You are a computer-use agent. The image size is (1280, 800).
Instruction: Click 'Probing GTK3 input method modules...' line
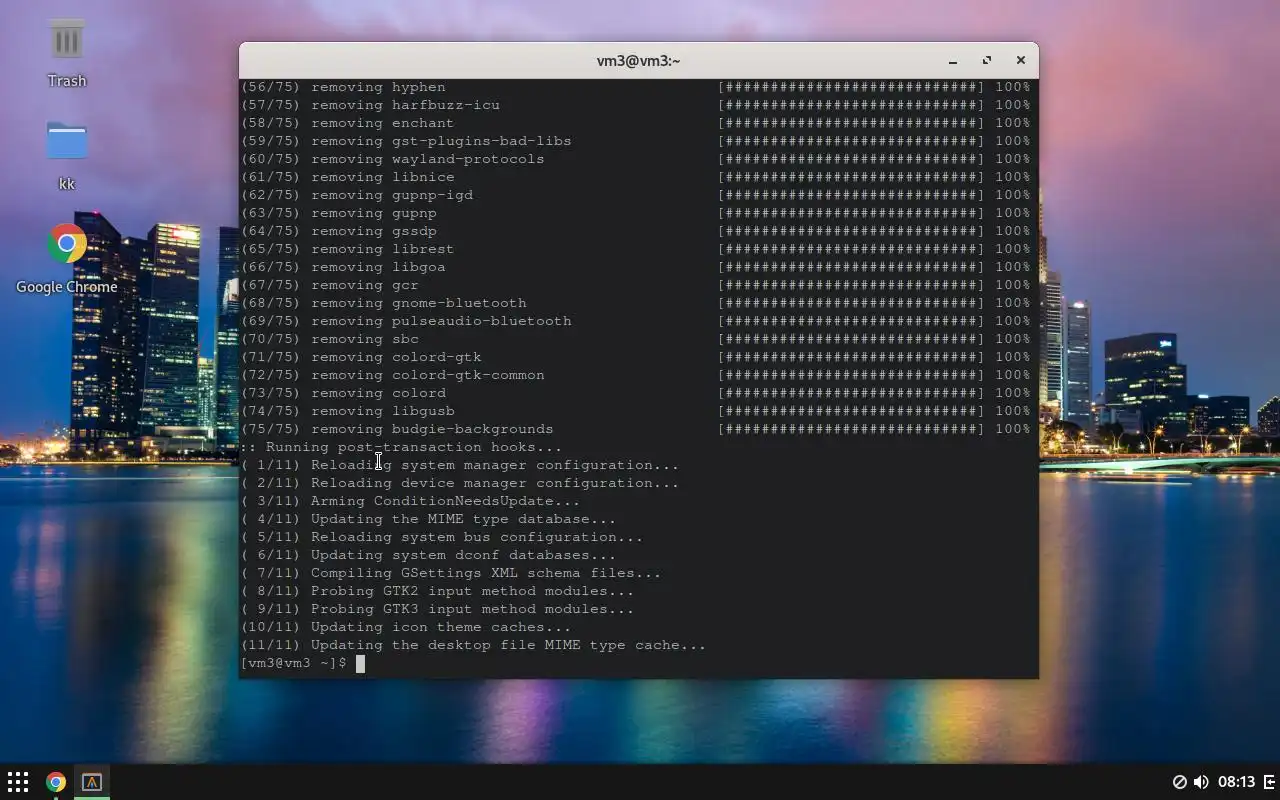(437, 609)
